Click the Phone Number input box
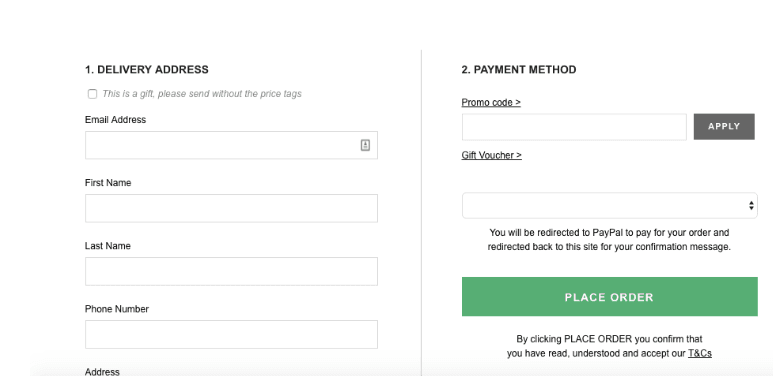 pyautogui.click(x=231, y=334)
